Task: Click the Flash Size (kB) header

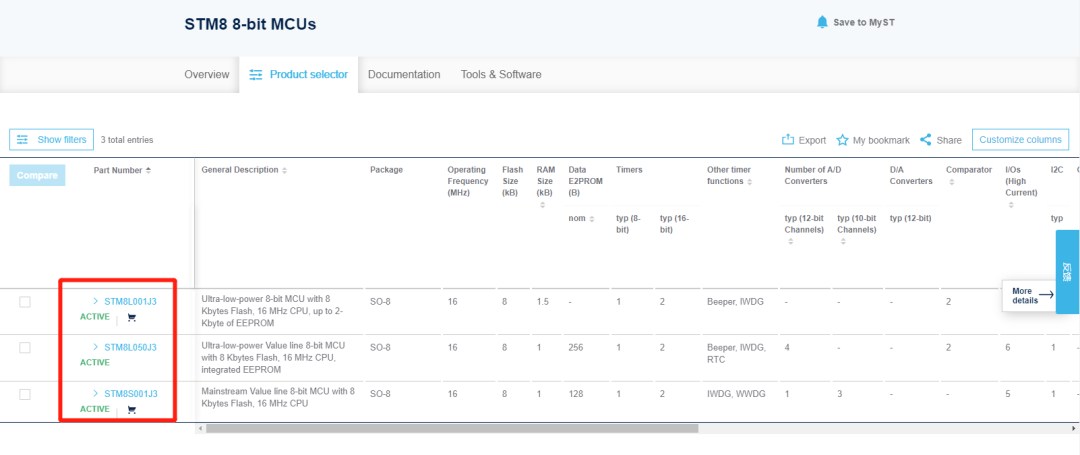Action: click(512, 182)
